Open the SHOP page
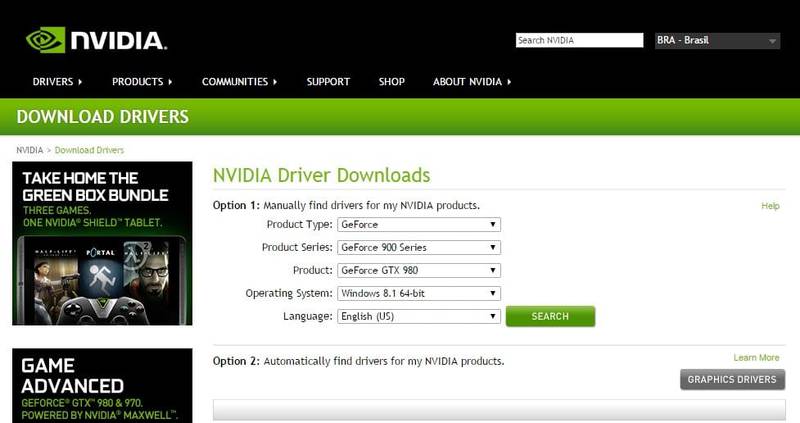The width and height of the screenshot is (800, 423). pos(391,82)
